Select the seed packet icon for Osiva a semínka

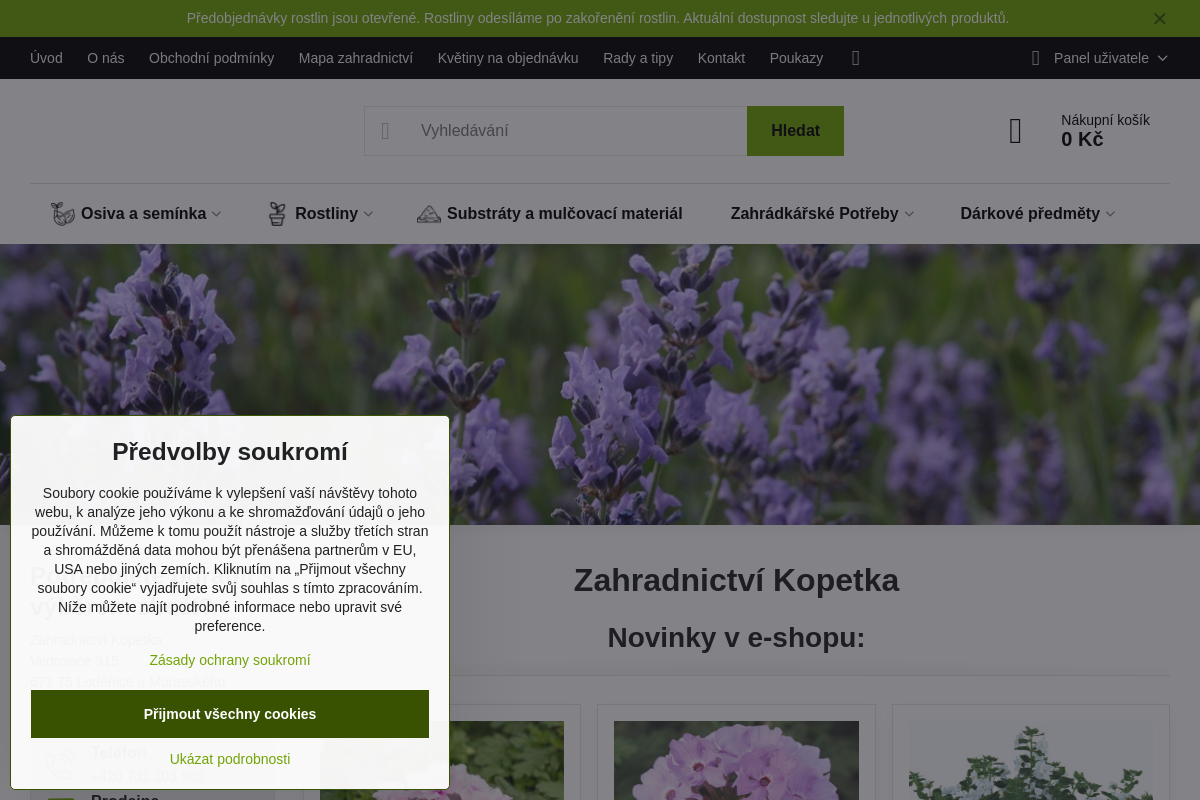point(61,213)
